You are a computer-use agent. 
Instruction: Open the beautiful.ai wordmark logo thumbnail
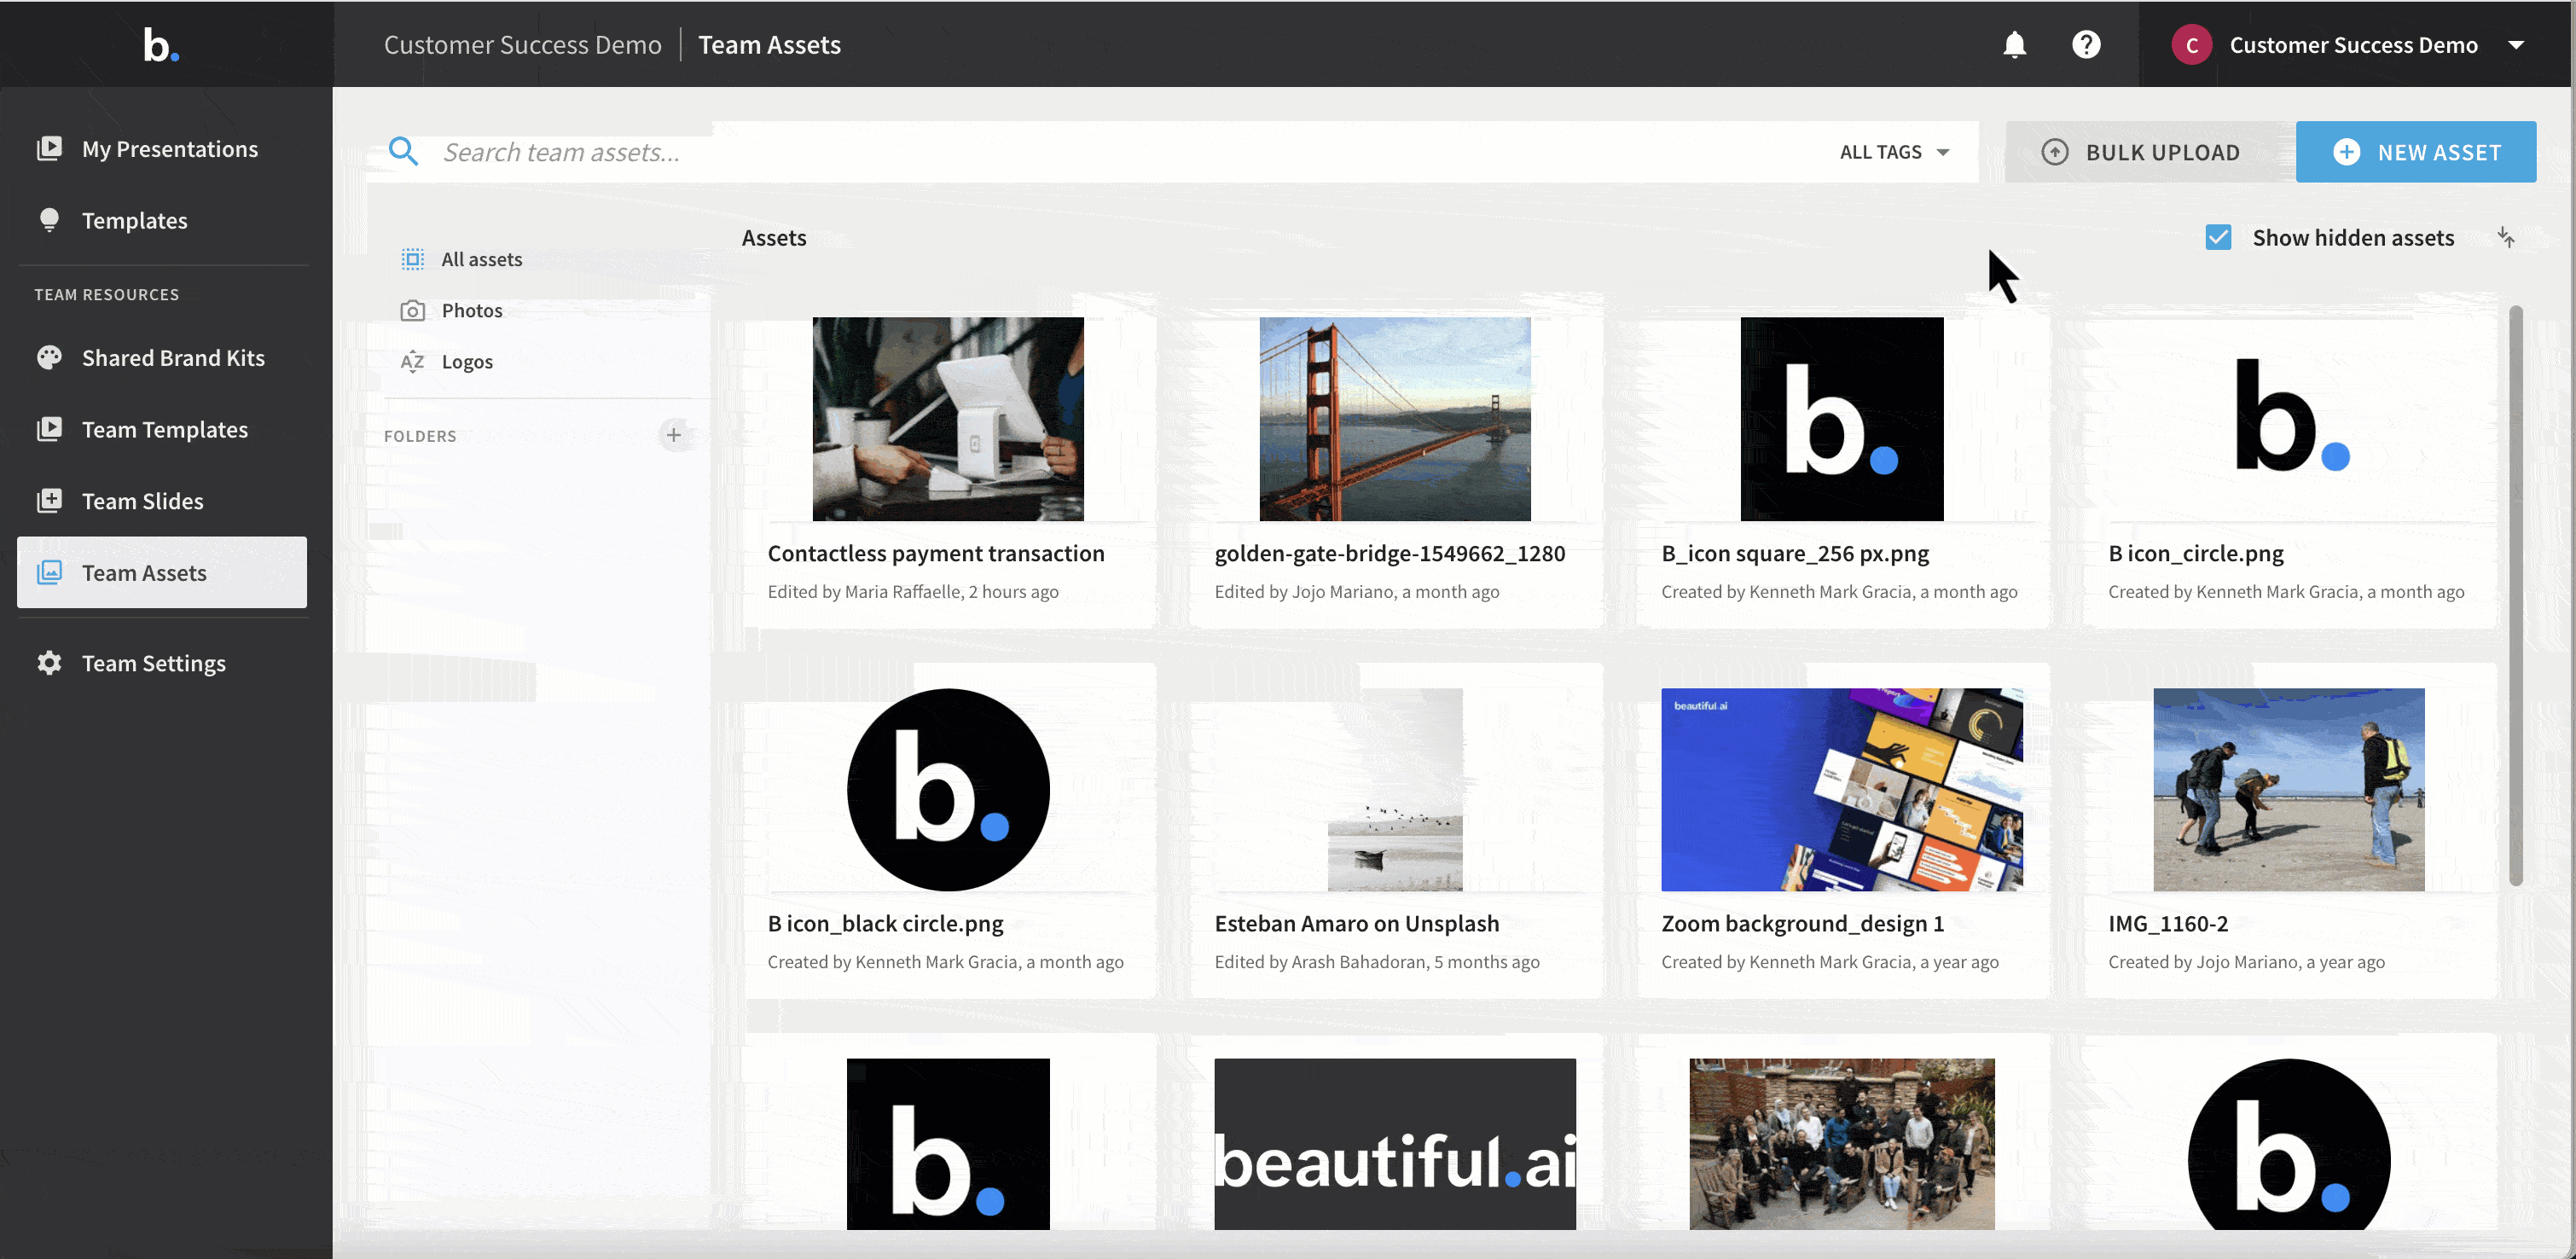tap(1395, 1144)
